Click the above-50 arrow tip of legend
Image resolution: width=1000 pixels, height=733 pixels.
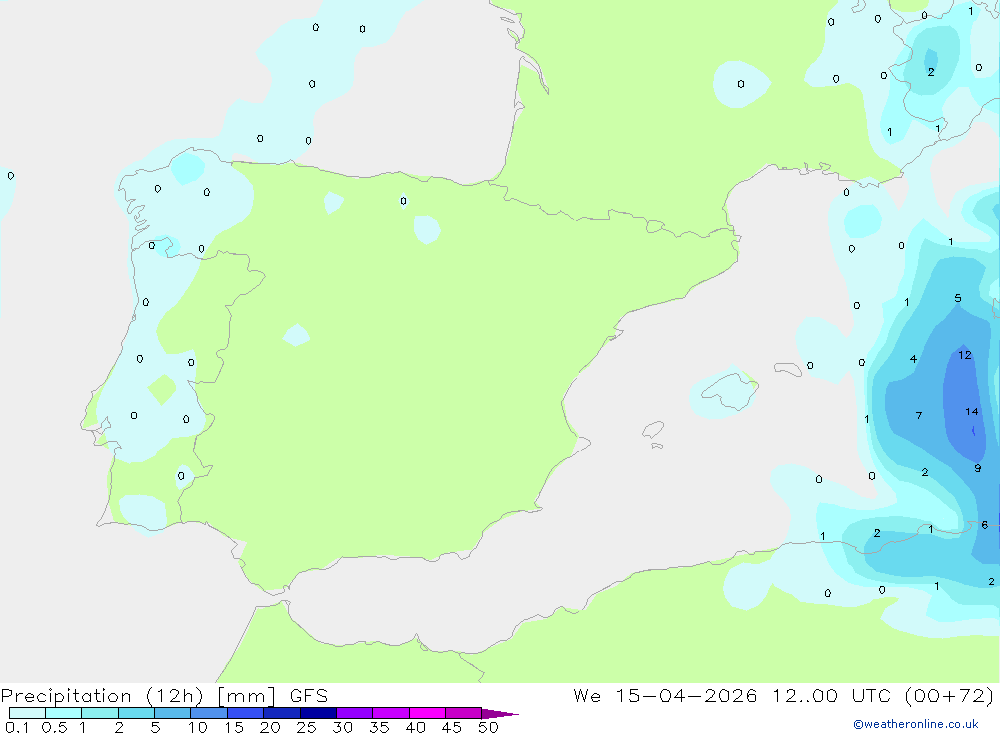click(x=500, y=713)
